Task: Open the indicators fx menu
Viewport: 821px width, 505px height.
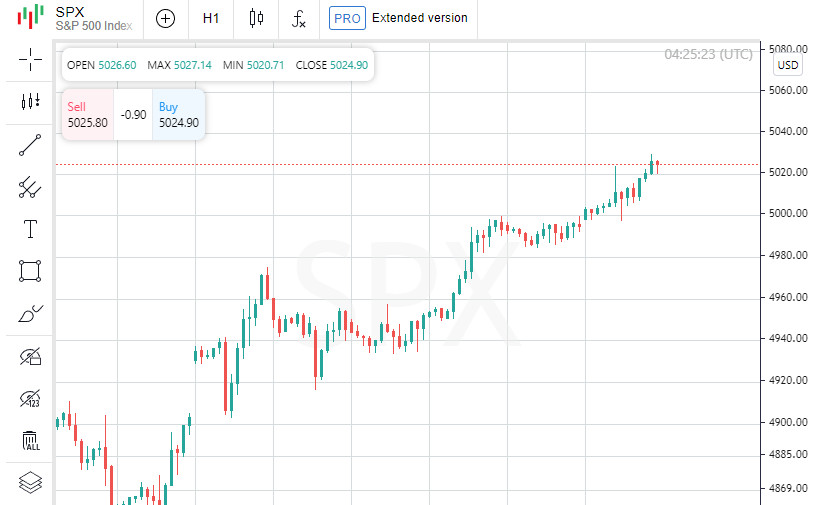Action: tap(298, 18)
